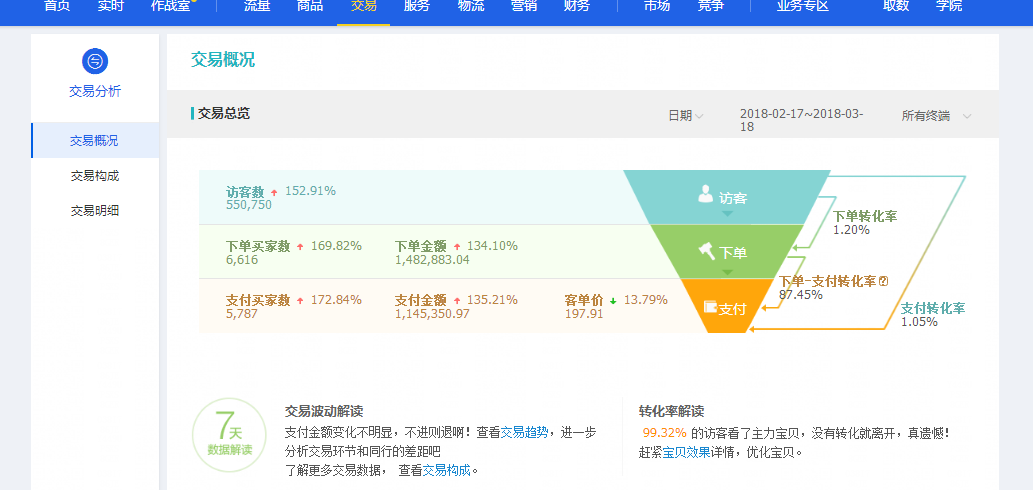This screenshot has height=490, width=1033.
Task: Open the 服务 tab
Action: 417,7
